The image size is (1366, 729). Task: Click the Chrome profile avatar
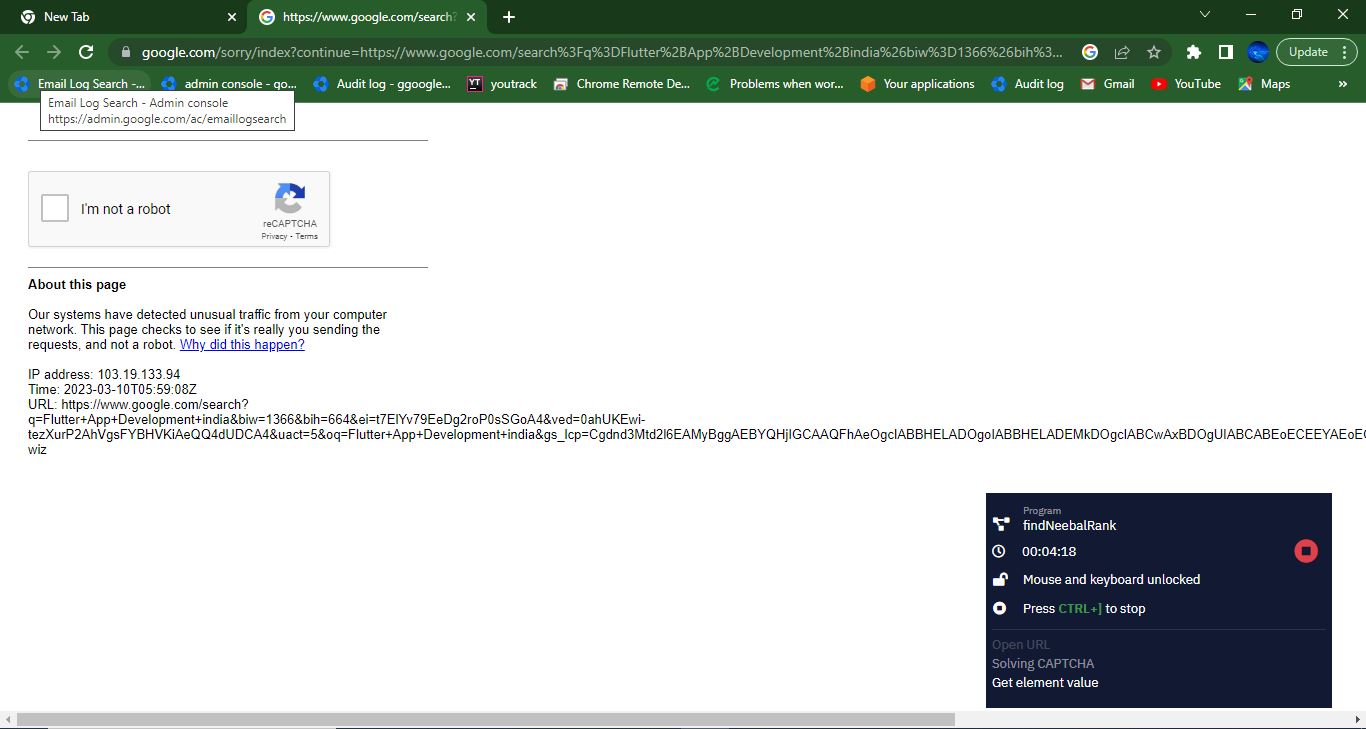tap(1258, 52)
